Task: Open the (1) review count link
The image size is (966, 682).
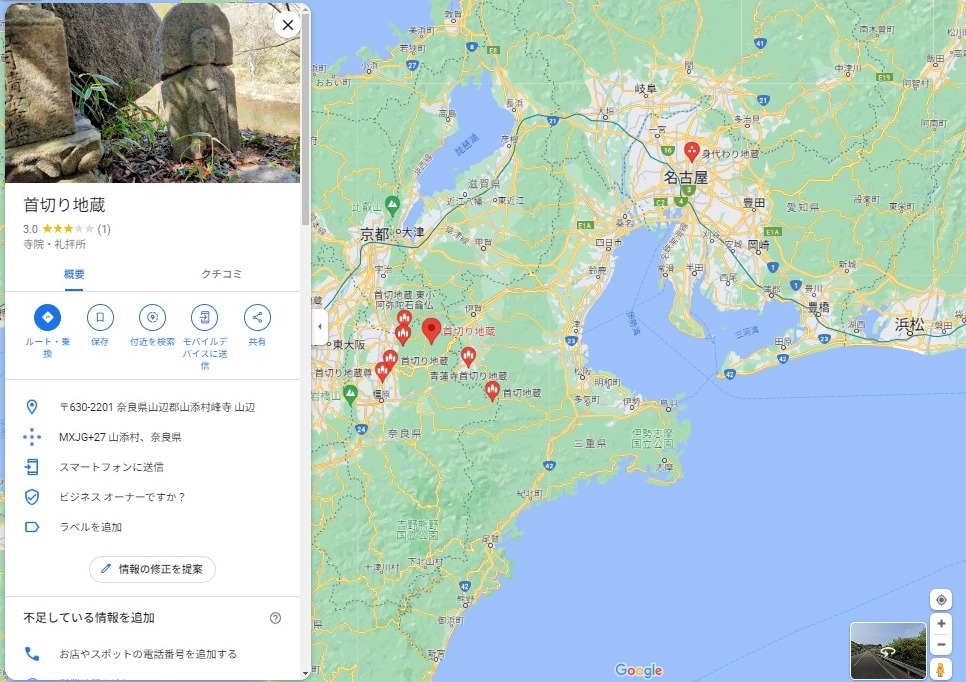Action: (x=104, y=229)
